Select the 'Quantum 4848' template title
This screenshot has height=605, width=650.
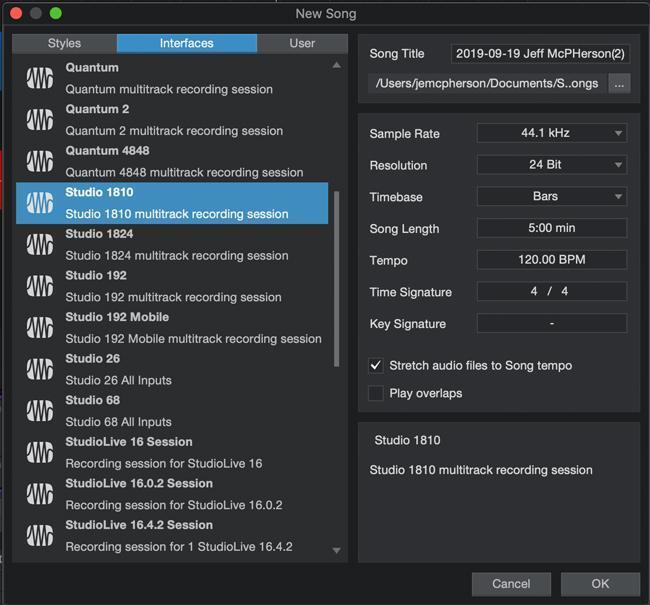[107, 151]
